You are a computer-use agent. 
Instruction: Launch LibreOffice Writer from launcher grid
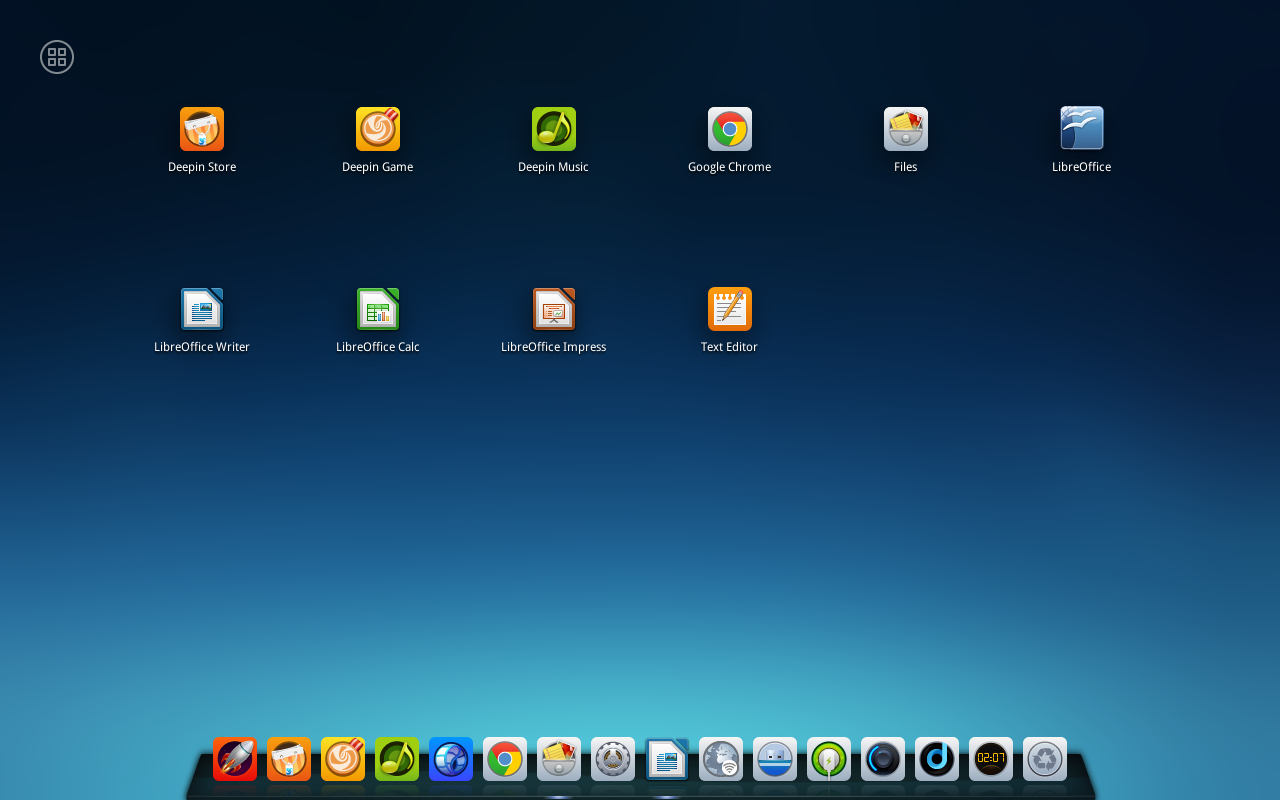tap(202, 309)
